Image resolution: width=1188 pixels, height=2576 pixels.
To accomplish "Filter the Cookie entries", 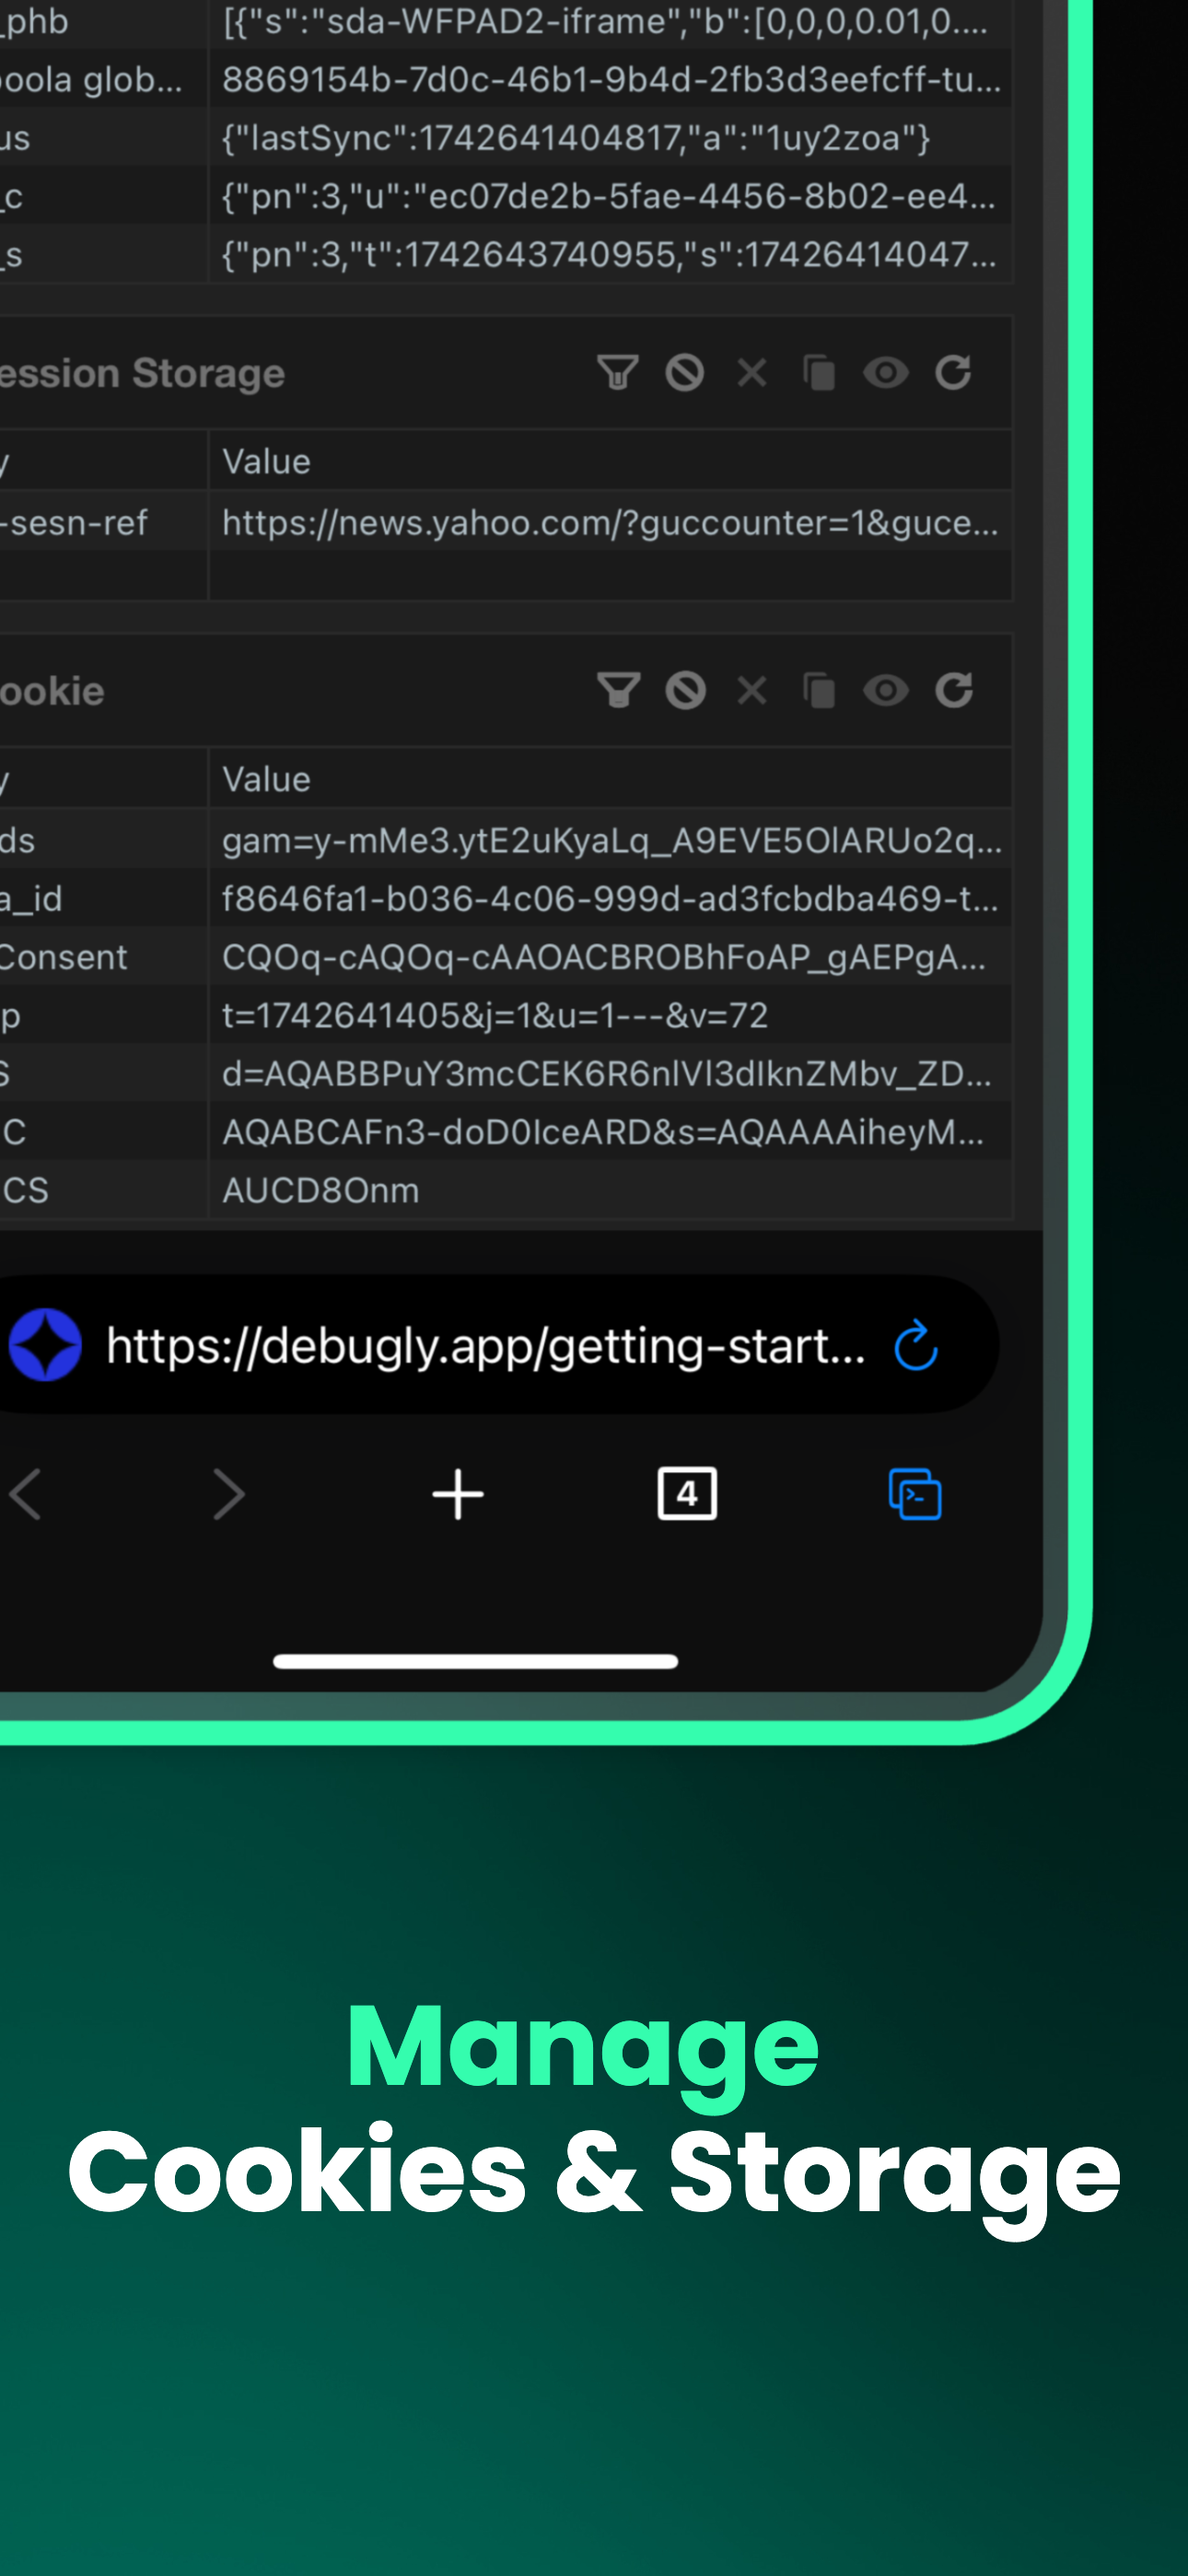I will coord(618,690).
